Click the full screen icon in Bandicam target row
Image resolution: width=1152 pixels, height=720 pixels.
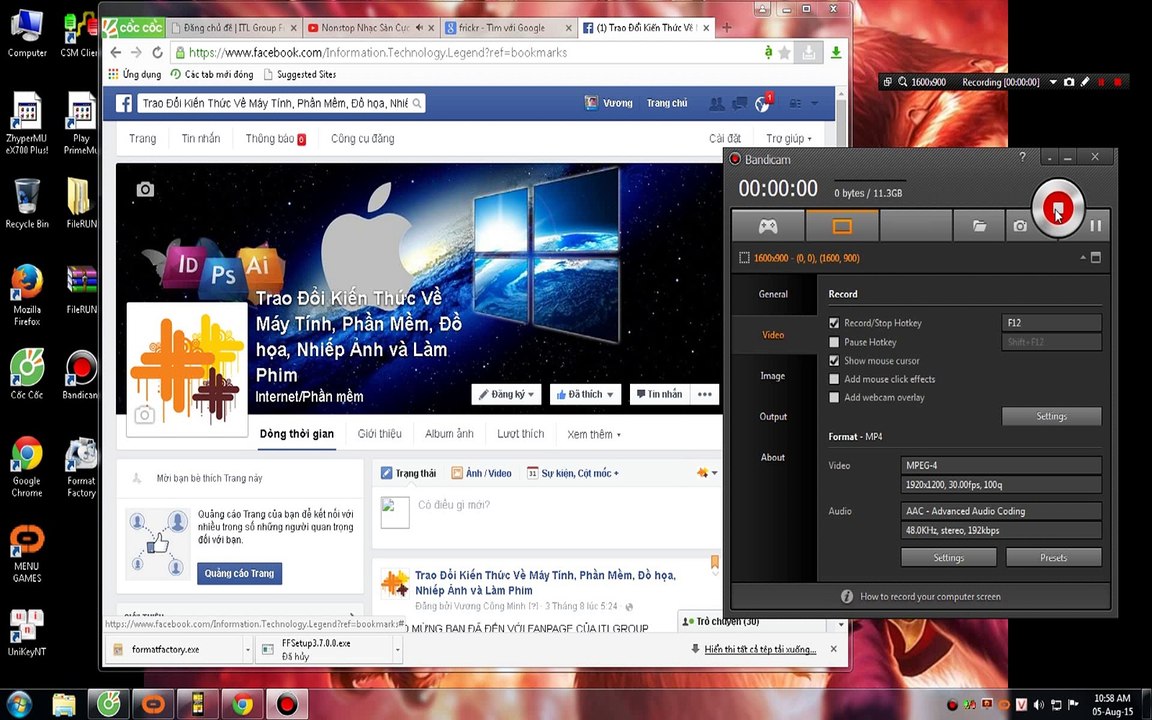pyautogui.click(x=1096, y=258)
